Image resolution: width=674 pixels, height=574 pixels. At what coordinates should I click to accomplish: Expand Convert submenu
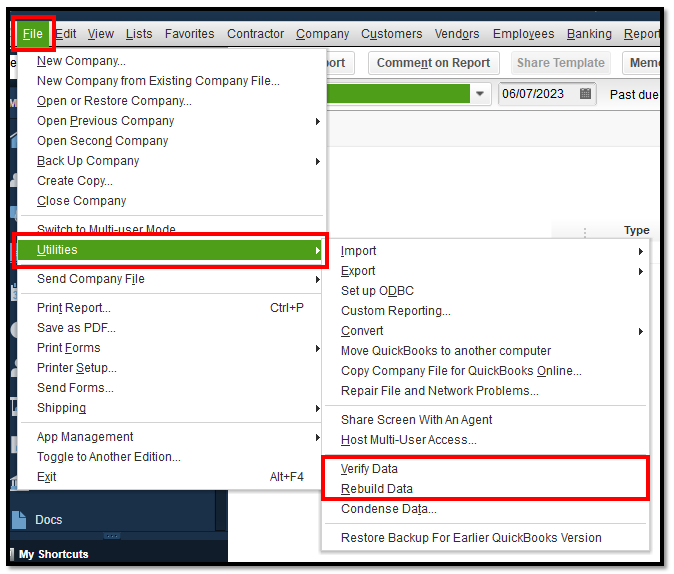pos(486,331)
